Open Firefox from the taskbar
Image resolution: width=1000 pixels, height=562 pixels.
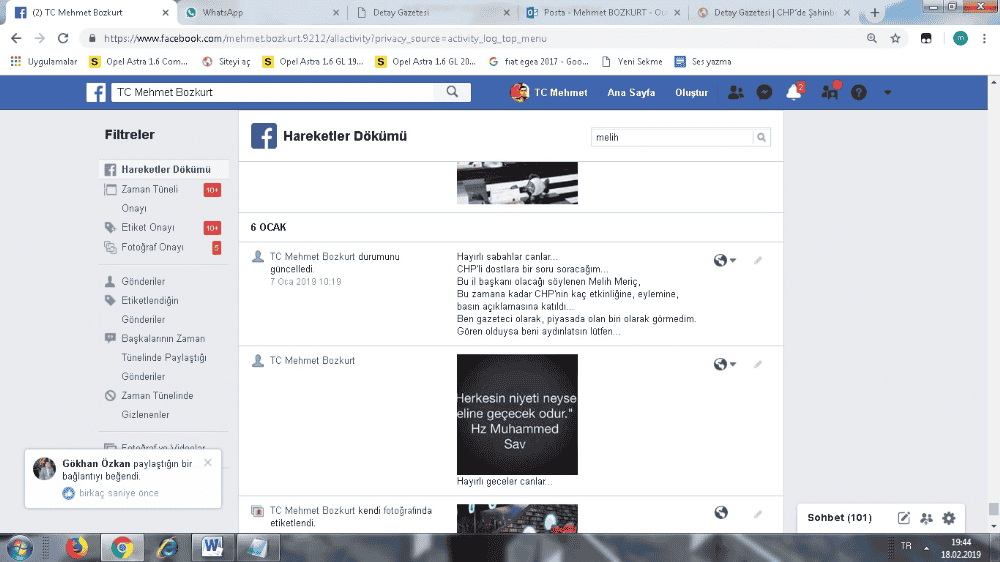pyautogui.click(x=77, y=548)
